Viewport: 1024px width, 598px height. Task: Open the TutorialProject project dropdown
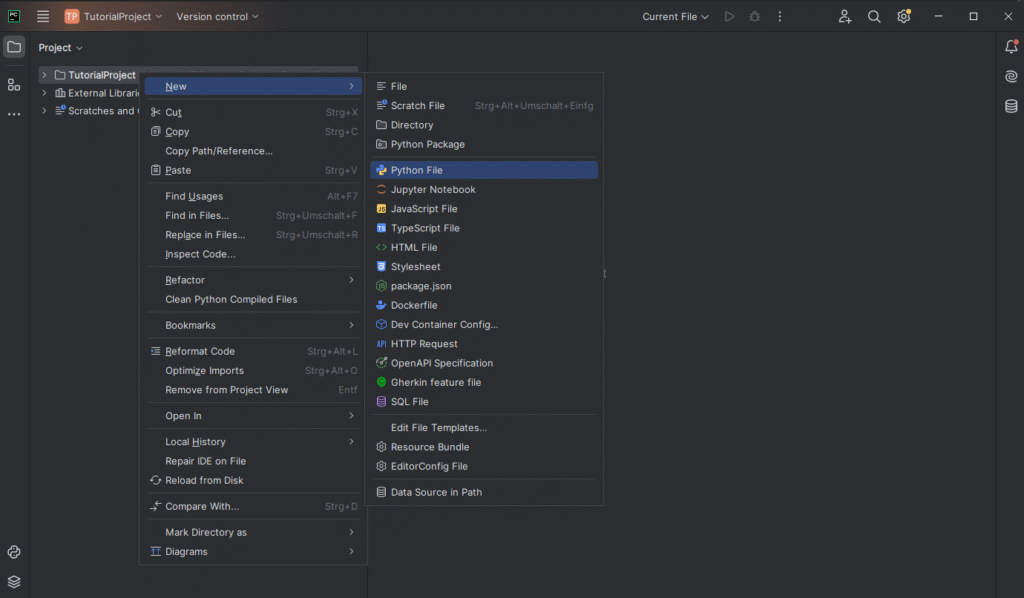[x=113, y=16]
